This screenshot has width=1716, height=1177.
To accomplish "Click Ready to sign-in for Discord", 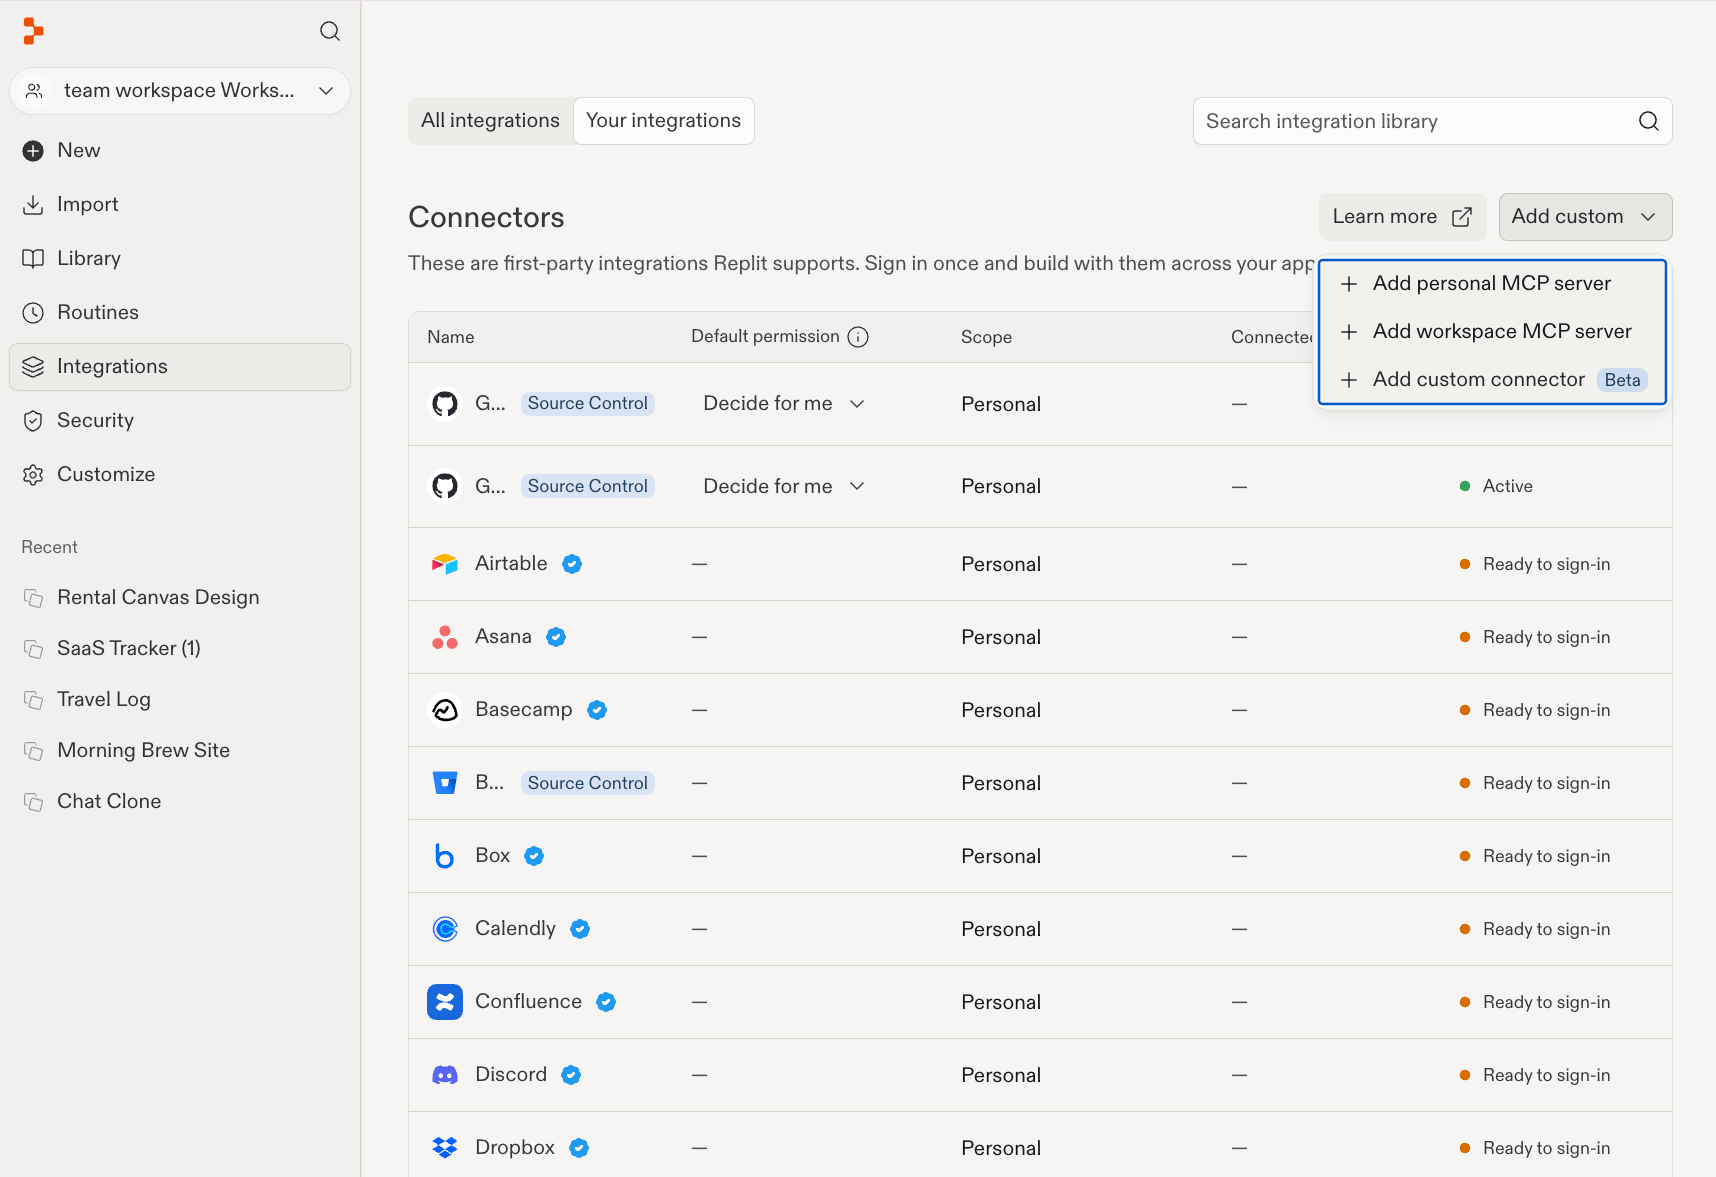I will pos(1535,1076).
